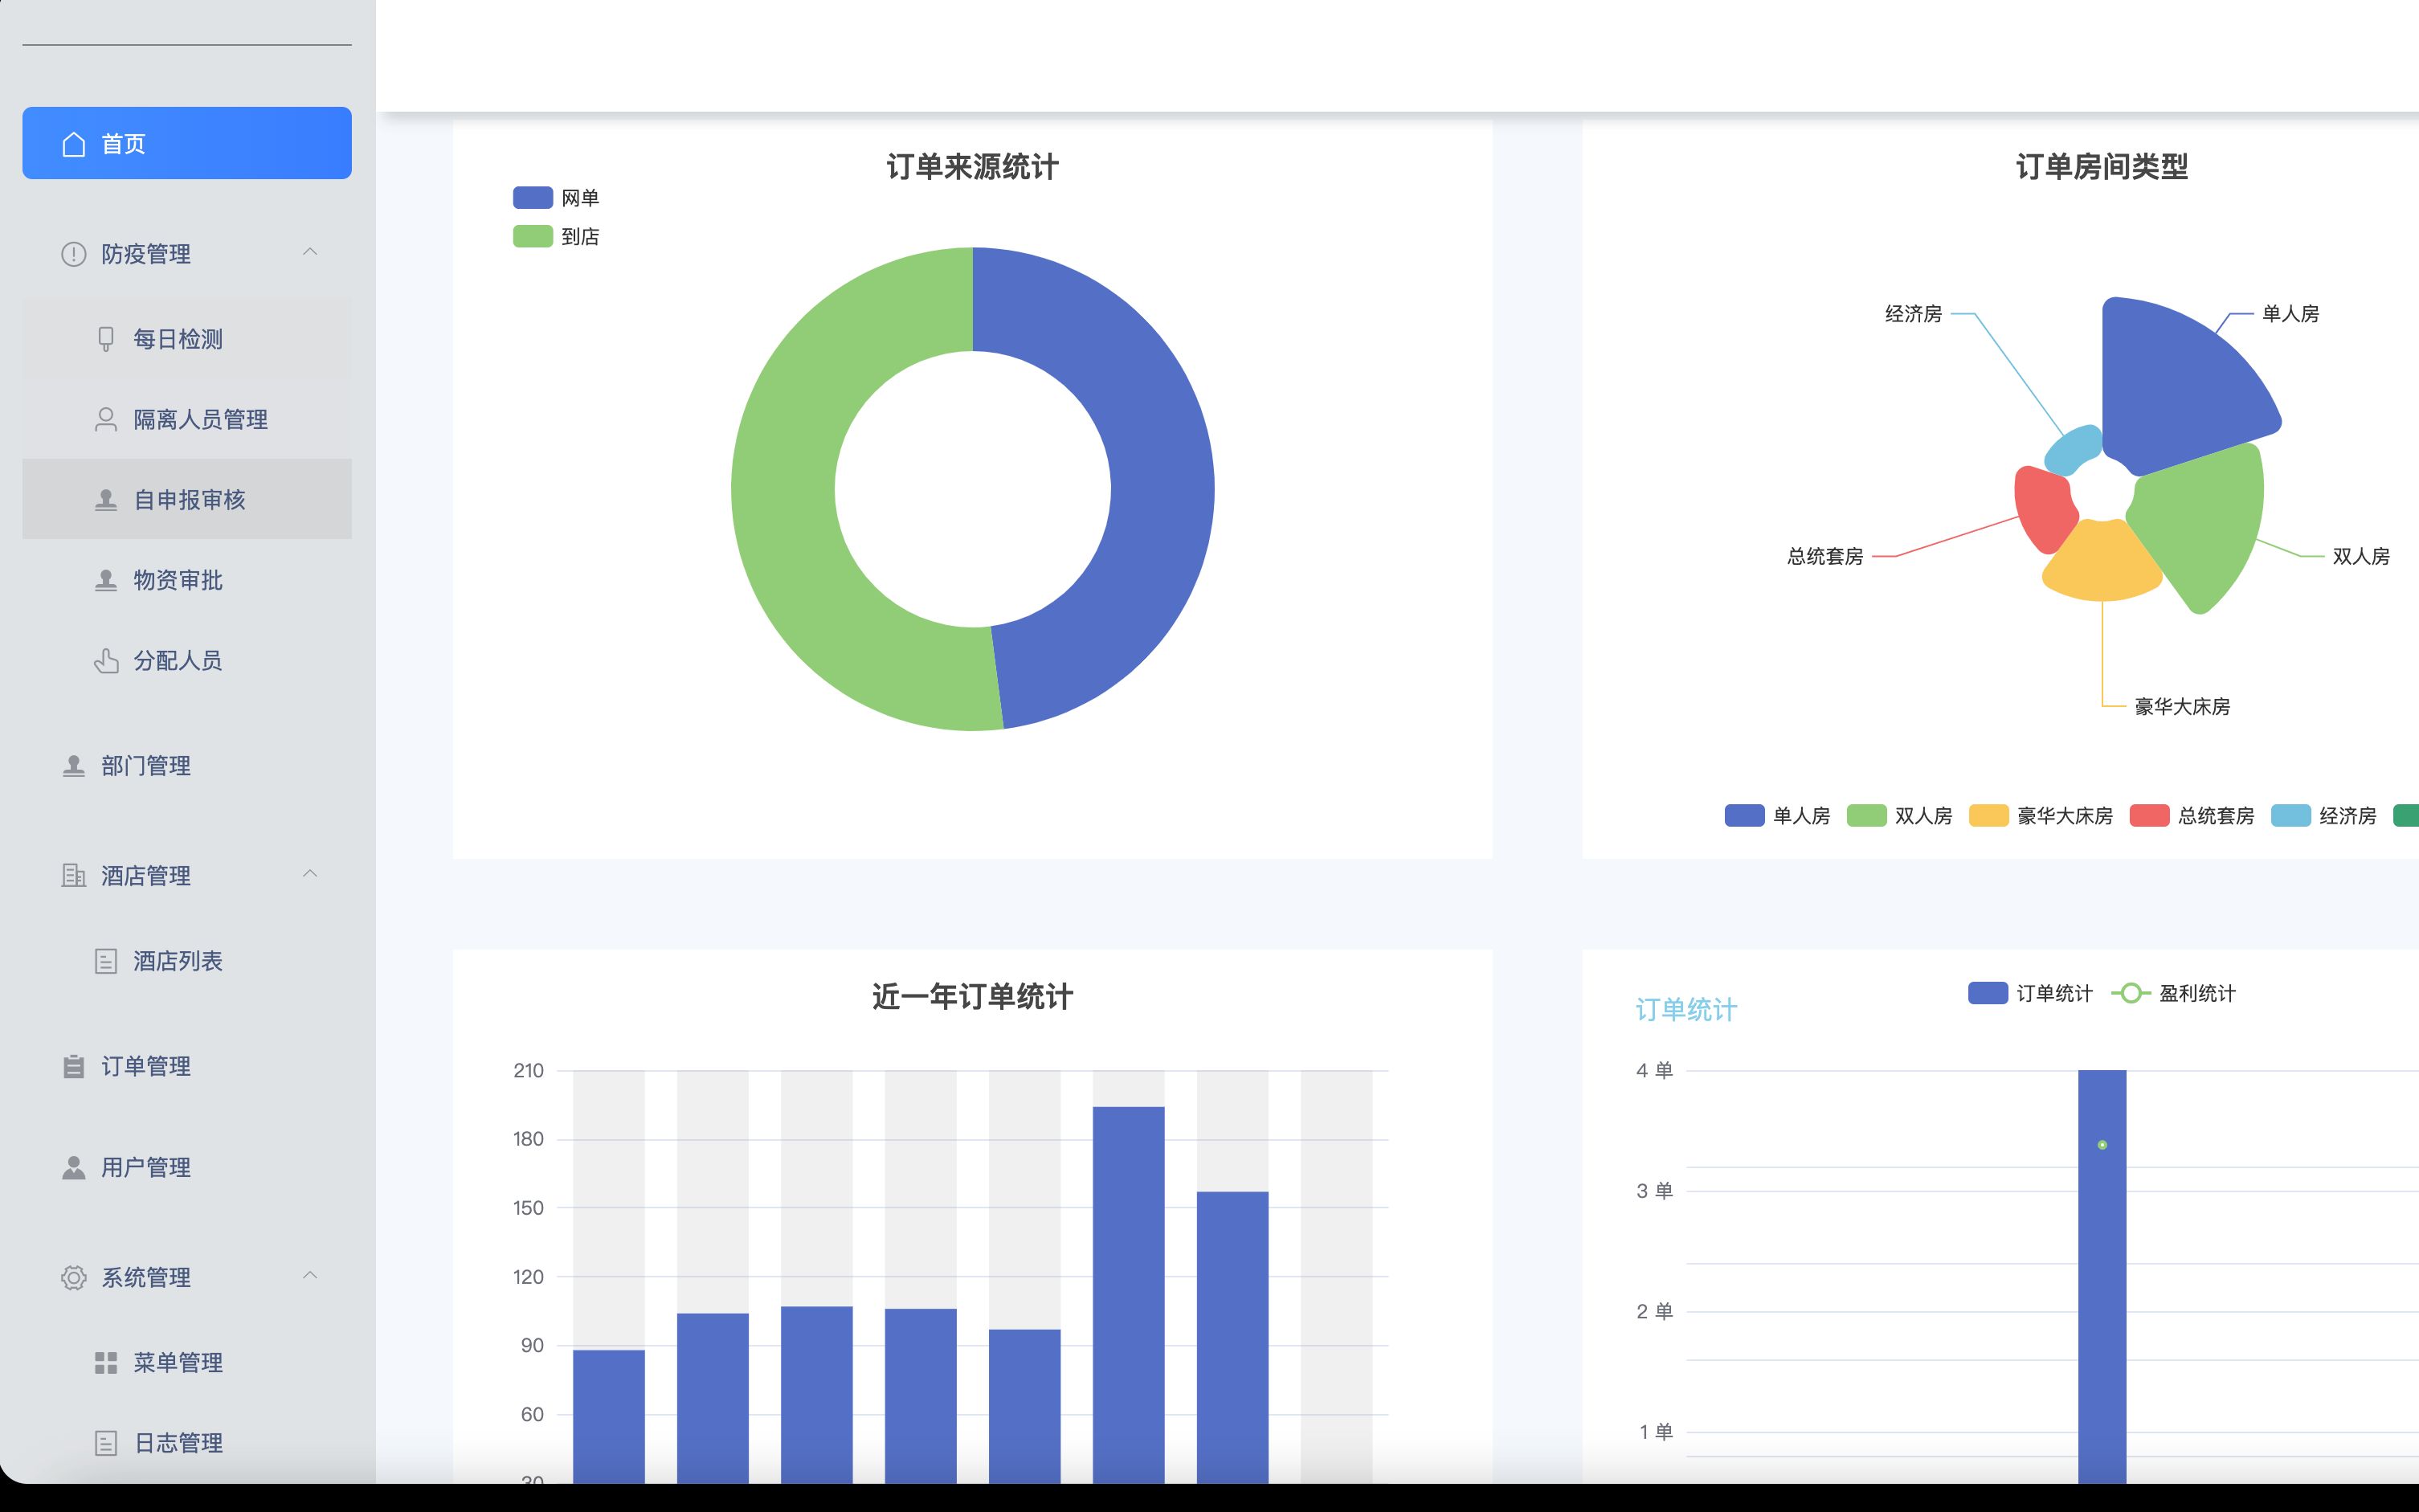Image resolution: width=2419 pixels, height=1512 pixels.
Task: Toggle 网单 legend in order source chart
Action: (556, 198)
